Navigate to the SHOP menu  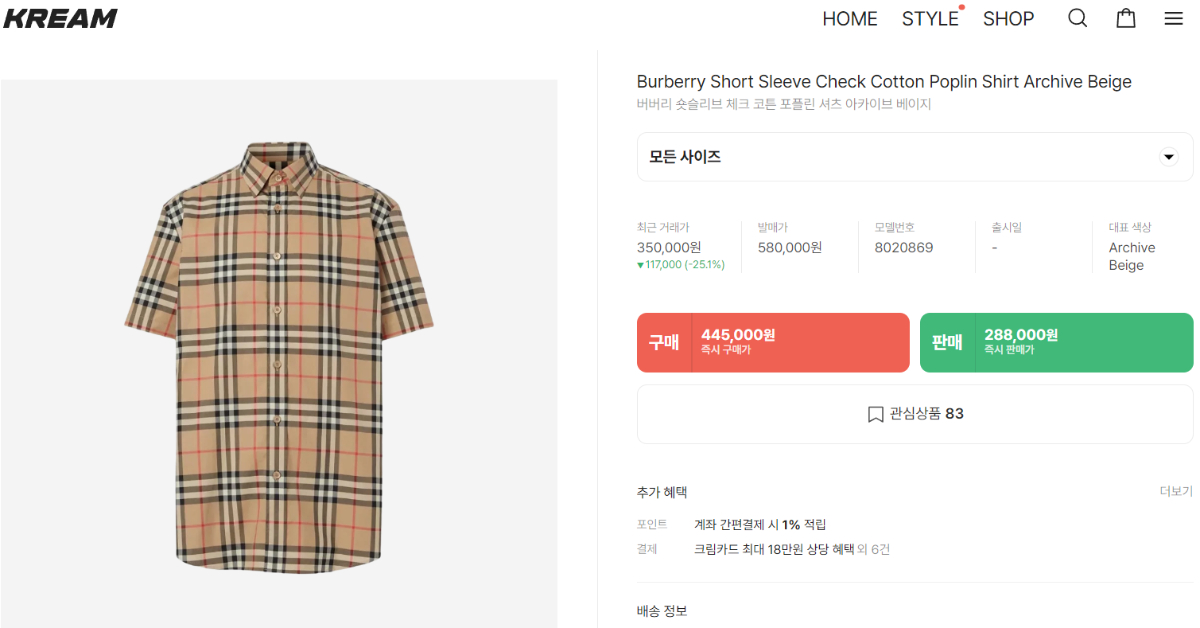click(1008, 19)
